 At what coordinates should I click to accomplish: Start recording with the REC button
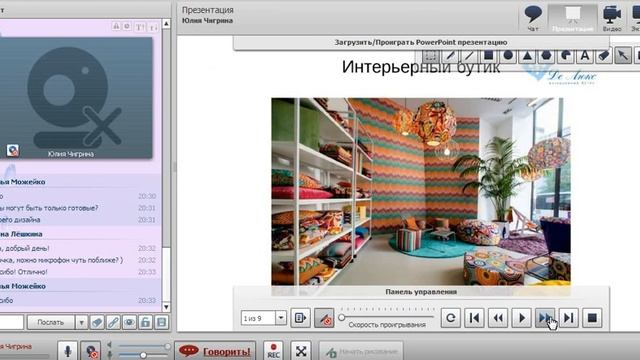point(273,351)
